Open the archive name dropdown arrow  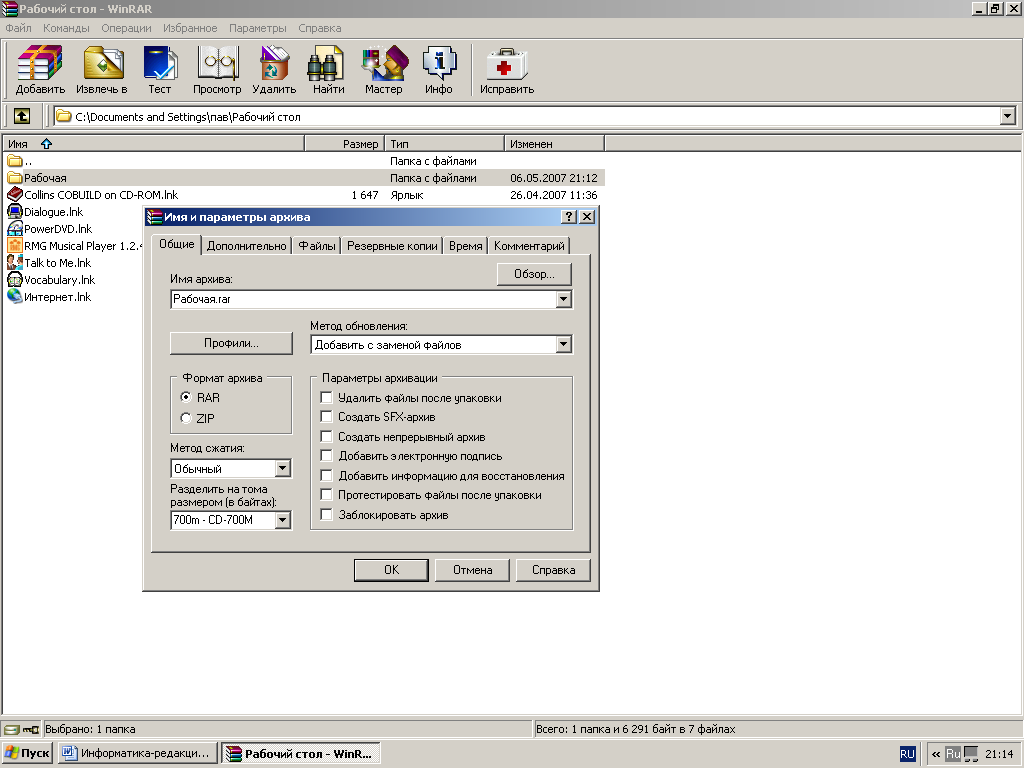(x=564, y=299)
